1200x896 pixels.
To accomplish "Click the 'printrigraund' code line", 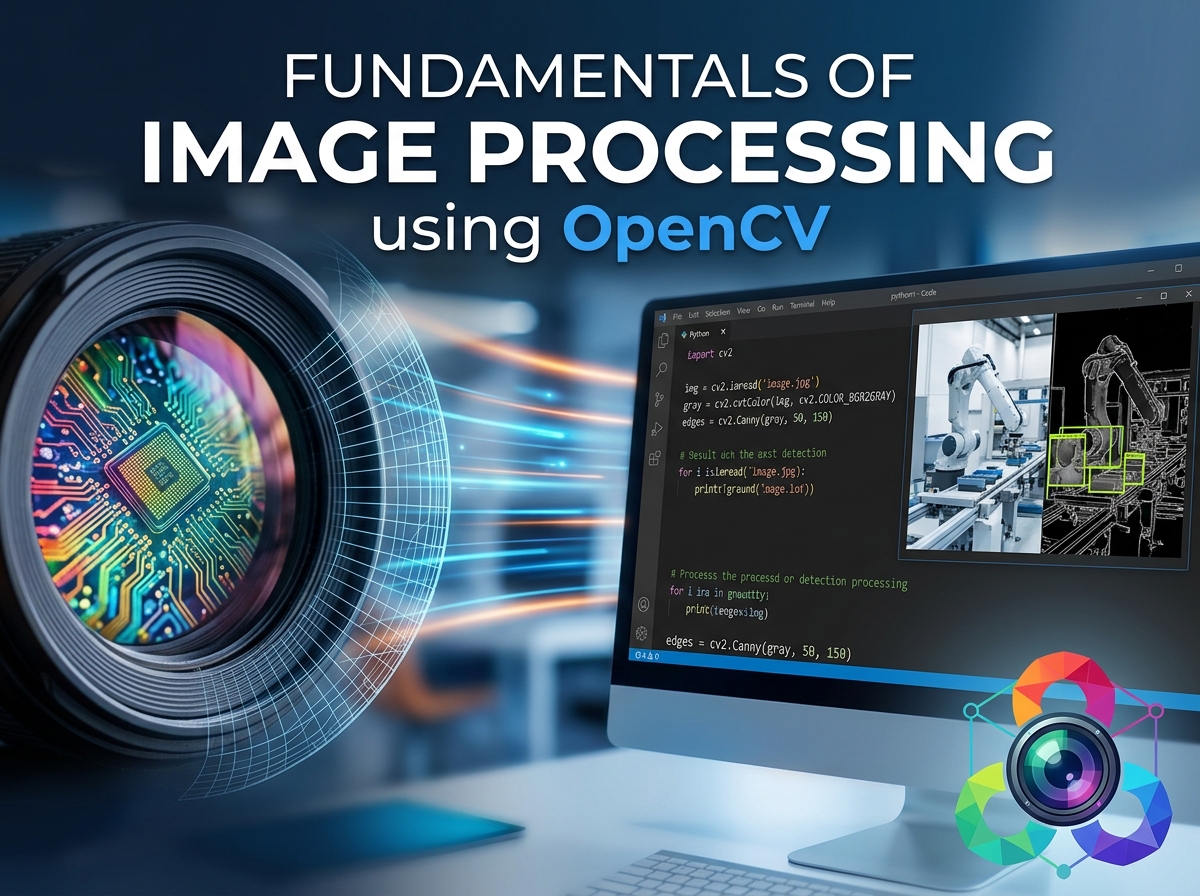I will [x=754, y=489].
